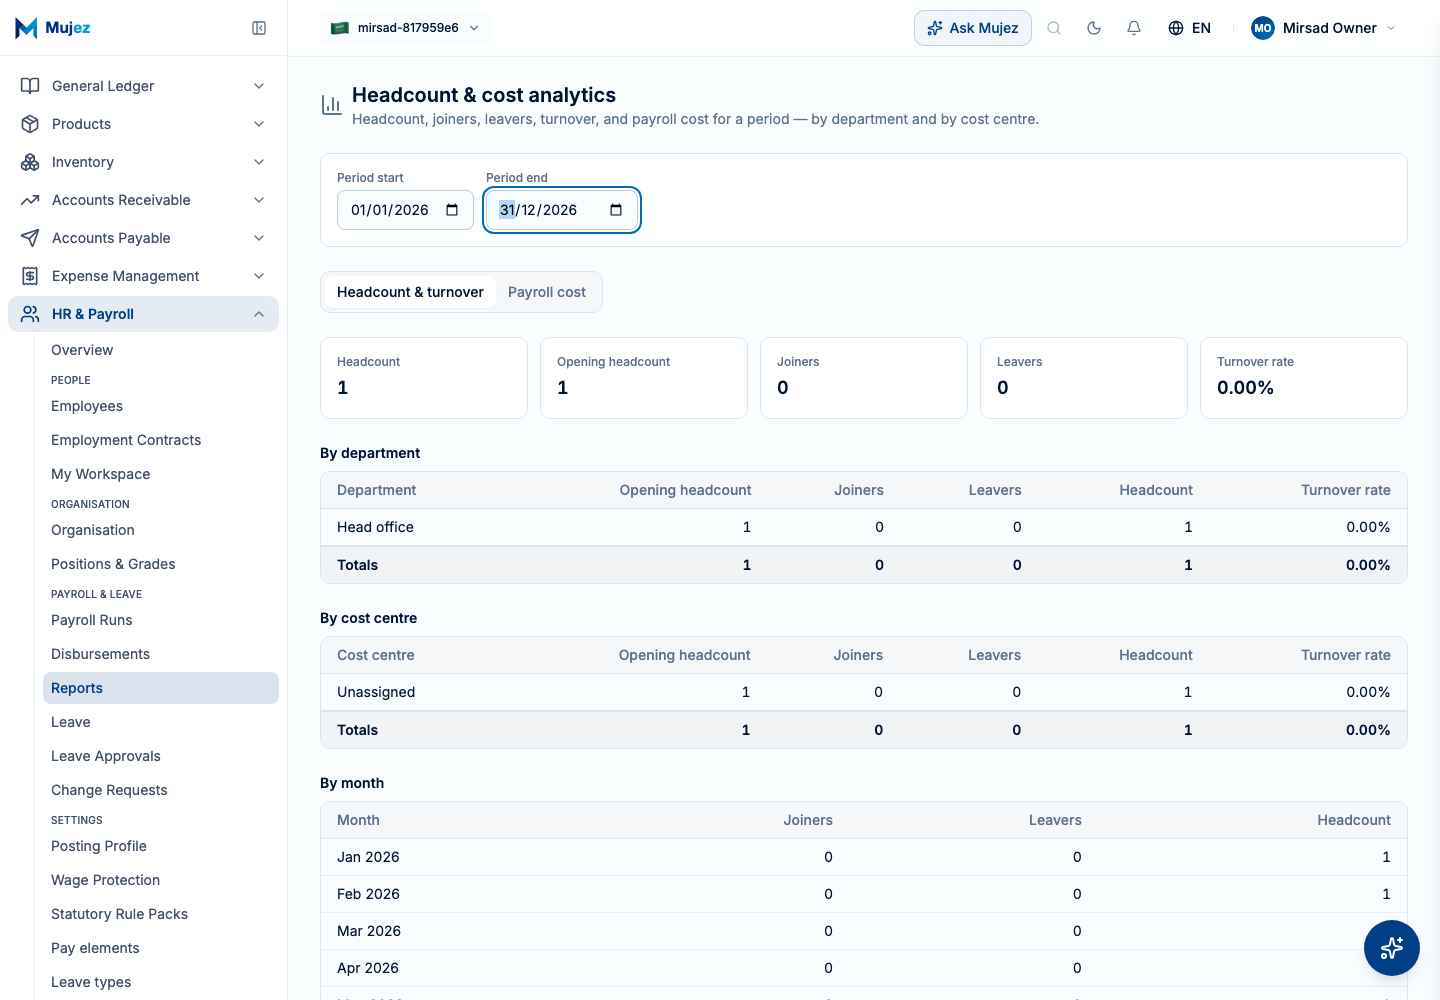Open mirsad-817959e6 workspace dropdown
The height and width of the screenshot is (1000, 1440).
click(x=405, y=28)
